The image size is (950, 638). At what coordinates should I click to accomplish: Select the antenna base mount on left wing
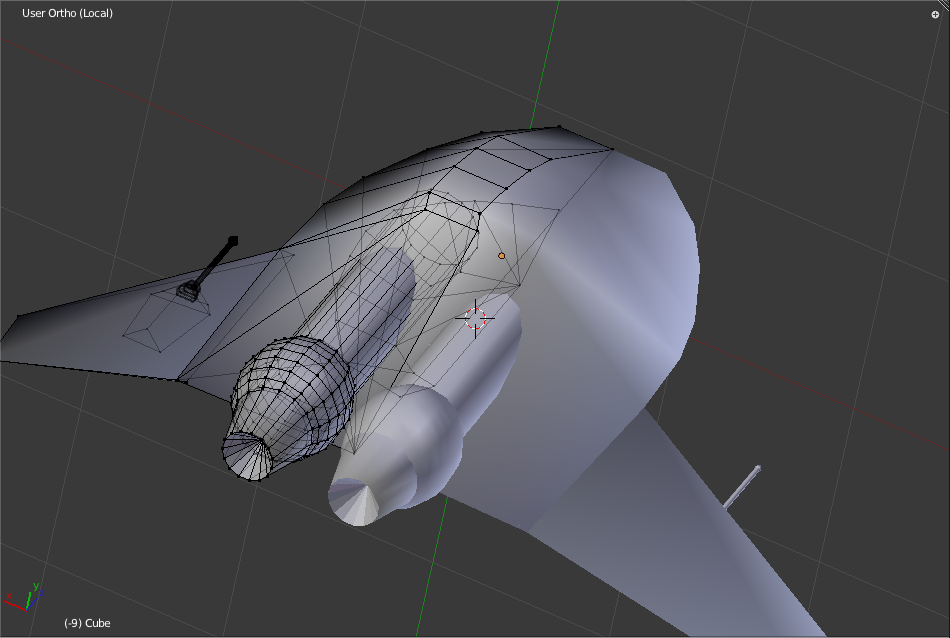(x=188, y=291)
